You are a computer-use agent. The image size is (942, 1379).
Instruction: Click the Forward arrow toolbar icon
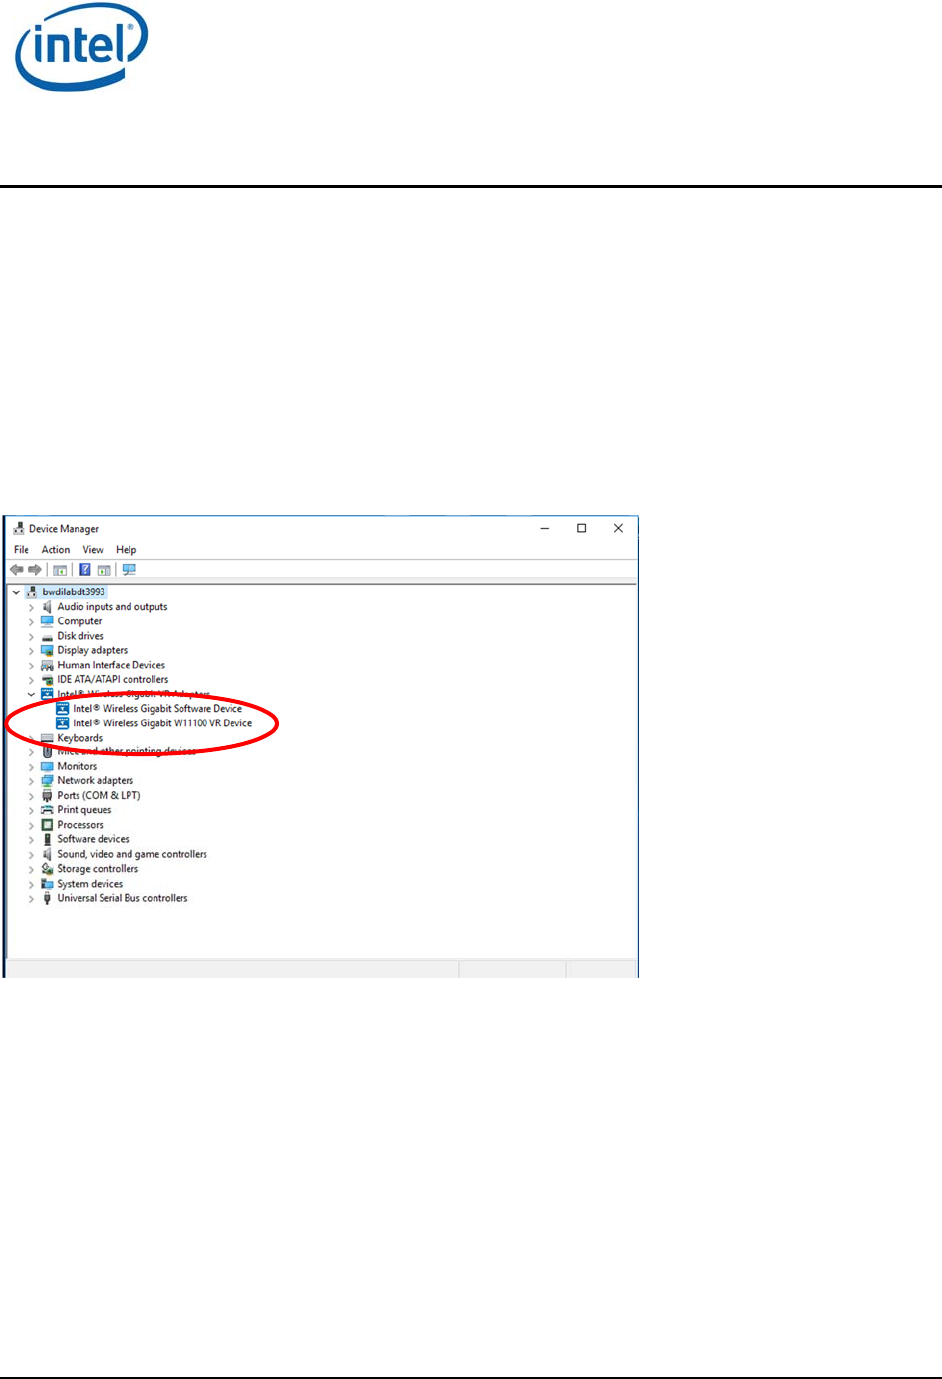point(35,570)
